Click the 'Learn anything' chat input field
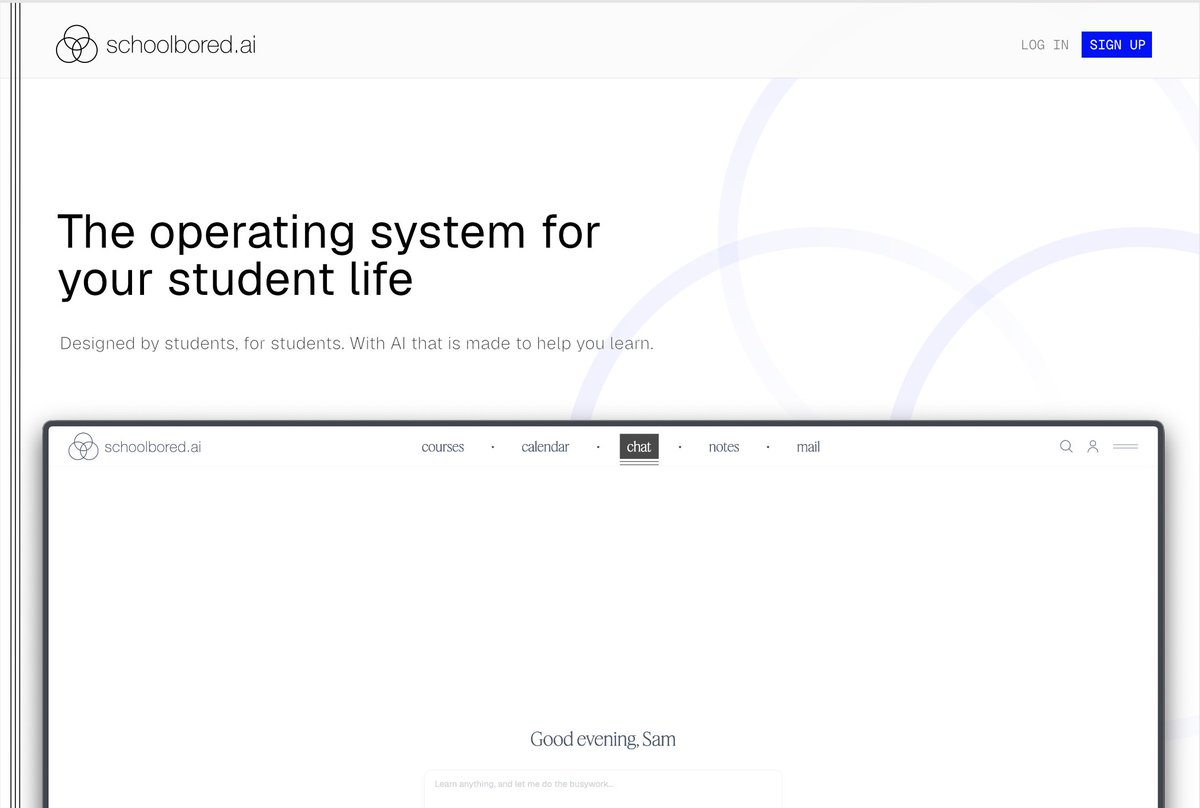The image size is (1200, 808). [x=603, y=789]
